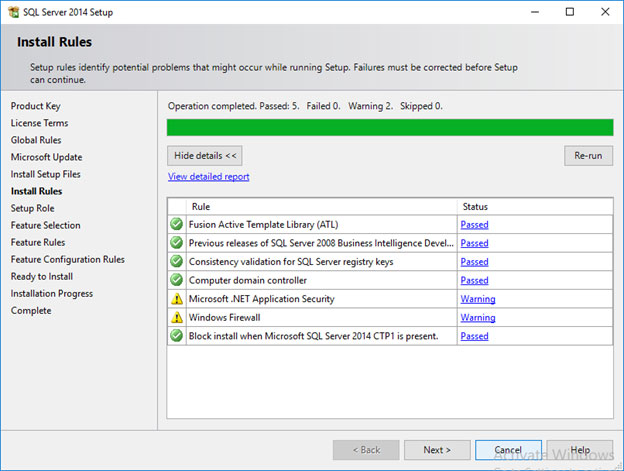The width and height of the screenshot is (624, 471).
Task: Select Product Key step in sidebar
Action: (x=35, y=106)
